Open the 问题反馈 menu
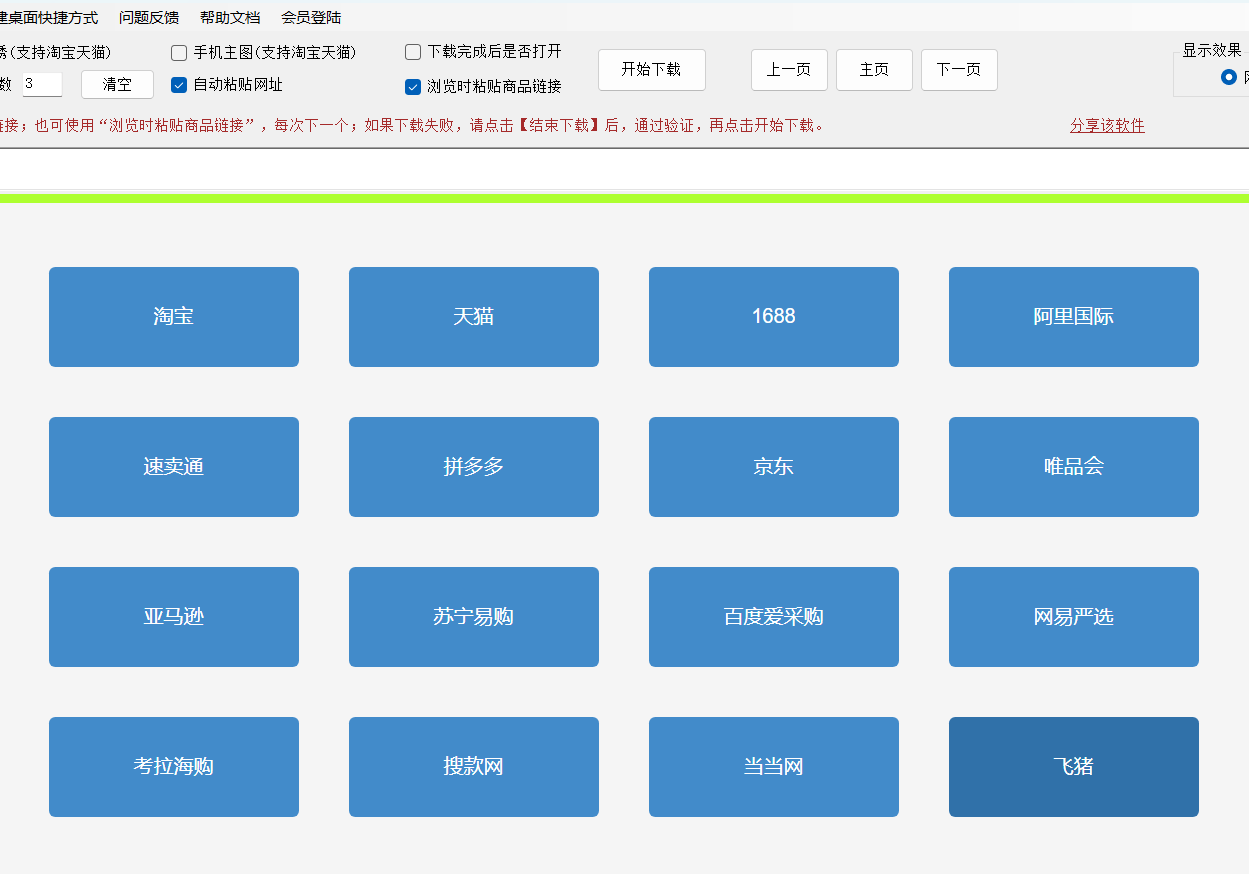Image resolution: width=1249 pixels, height=874 pixels. [x=148, y=17]
